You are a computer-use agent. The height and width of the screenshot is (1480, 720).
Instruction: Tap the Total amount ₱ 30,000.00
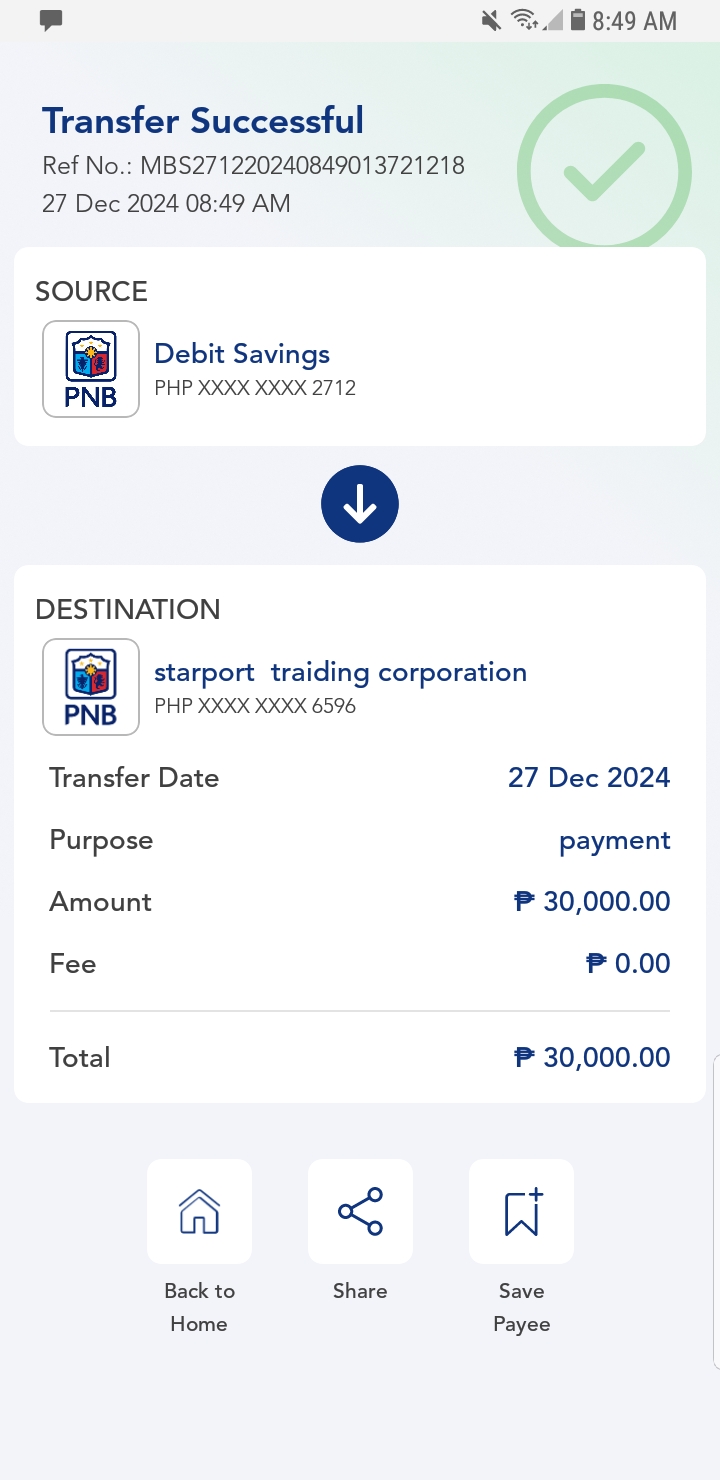point(592,1057)
